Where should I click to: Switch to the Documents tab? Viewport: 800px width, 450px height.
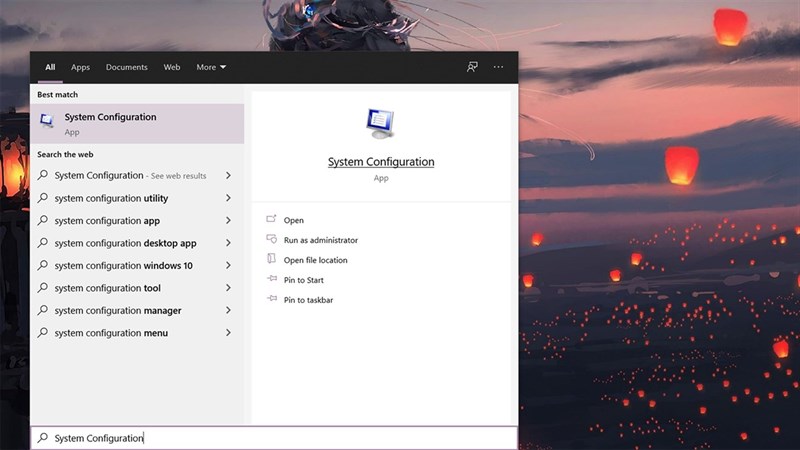[127, 67]
